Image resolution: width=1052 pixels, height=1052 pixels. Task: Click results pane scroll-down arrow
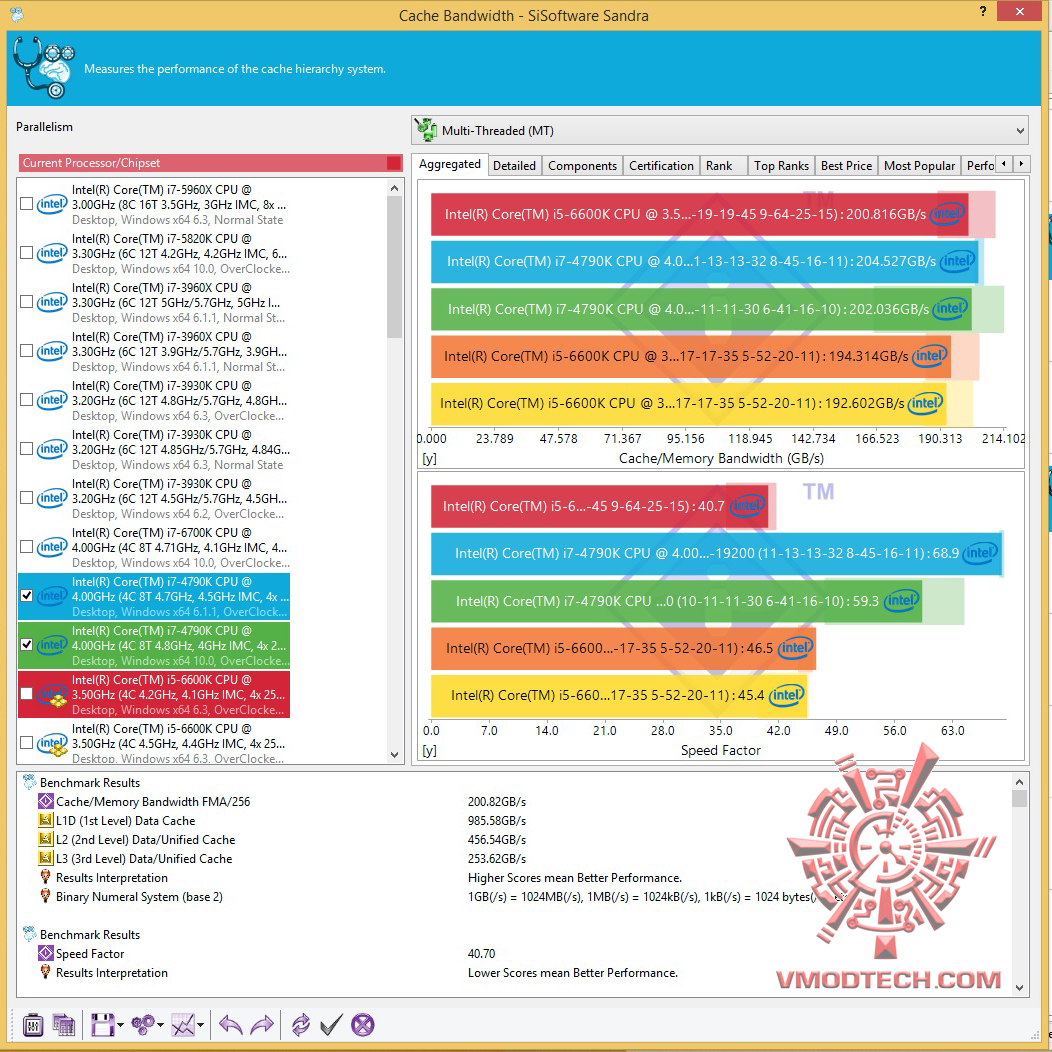click(x=1020, y=988)
